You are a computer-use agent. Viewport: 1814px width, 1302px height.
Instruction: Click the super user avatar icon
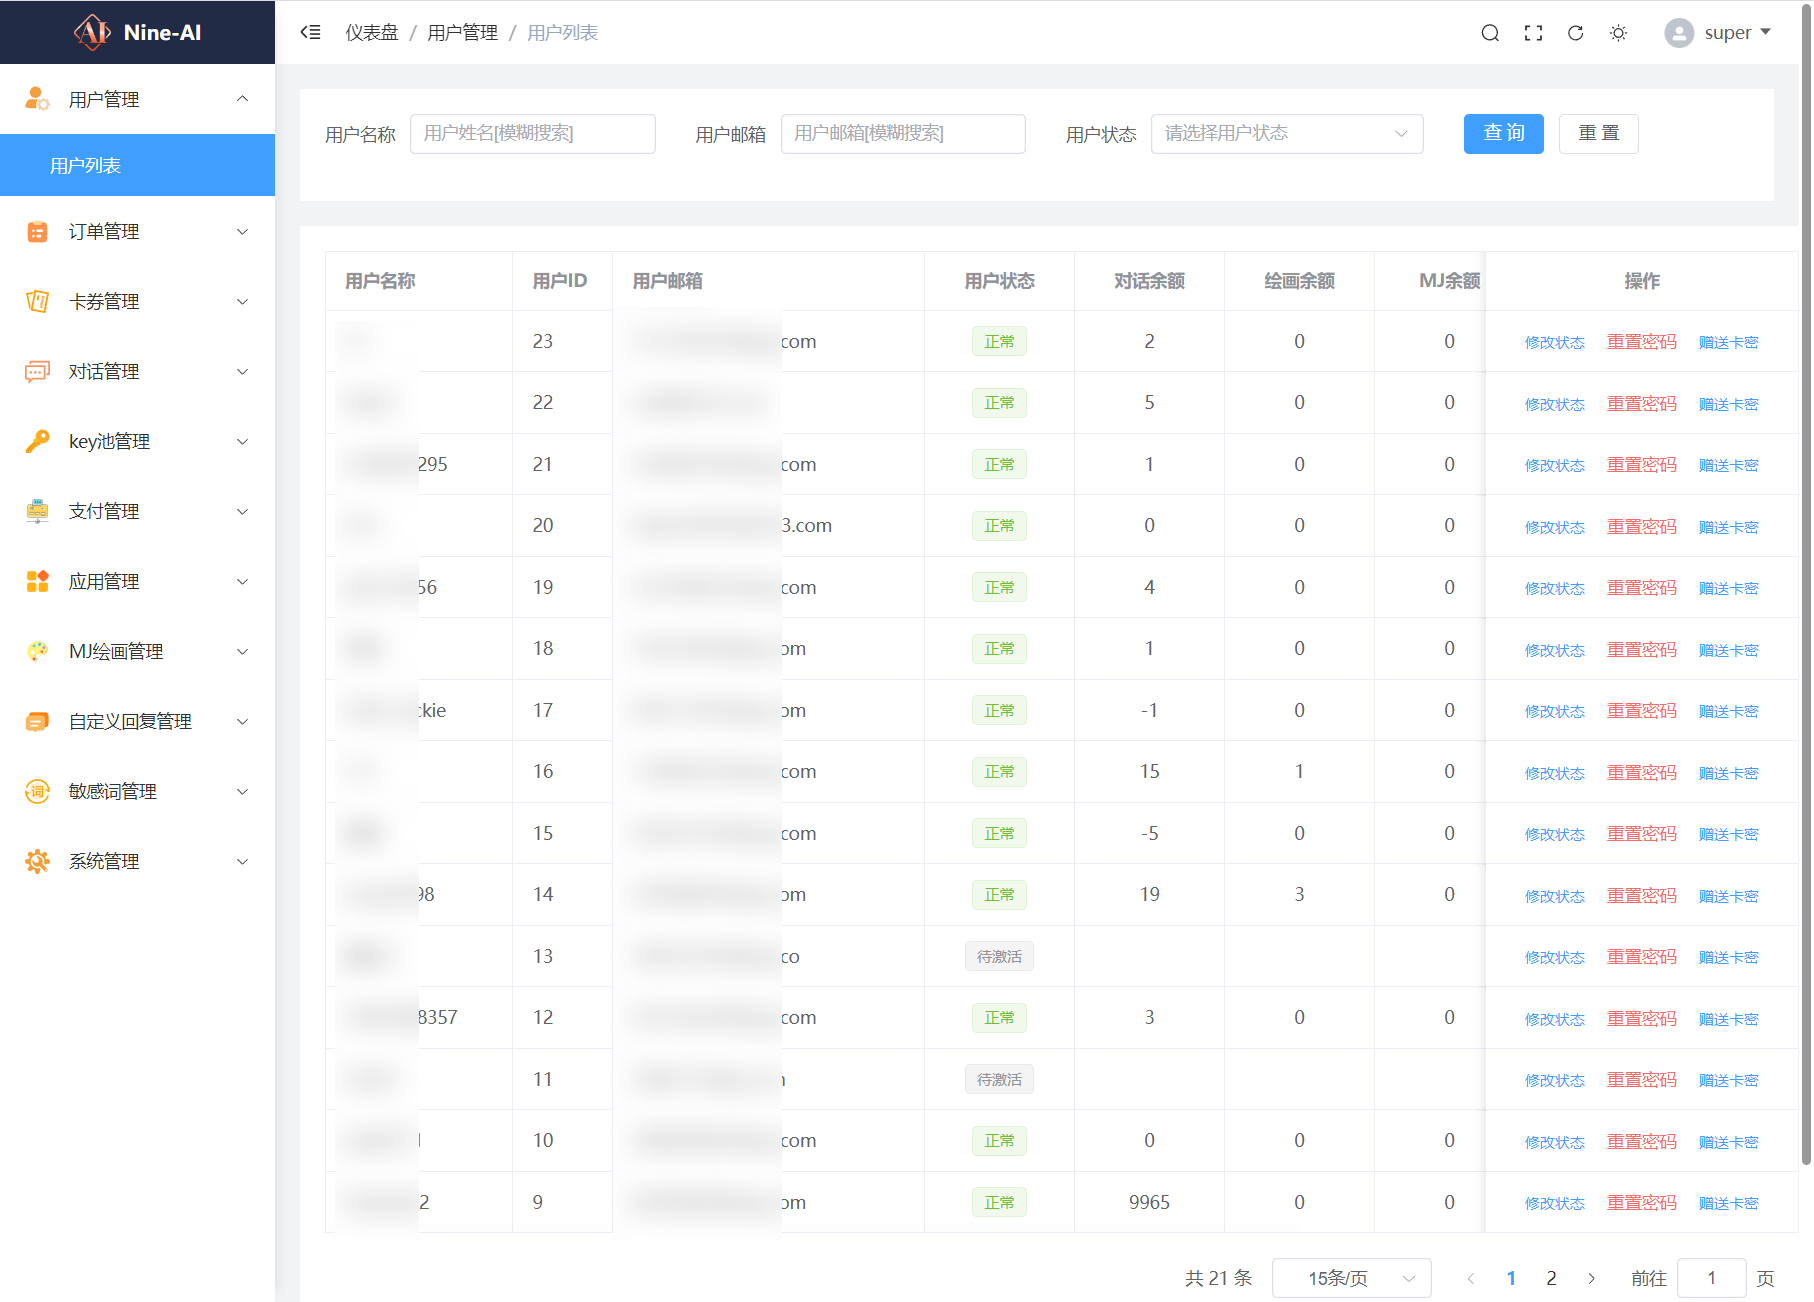tap(1679, 33)
